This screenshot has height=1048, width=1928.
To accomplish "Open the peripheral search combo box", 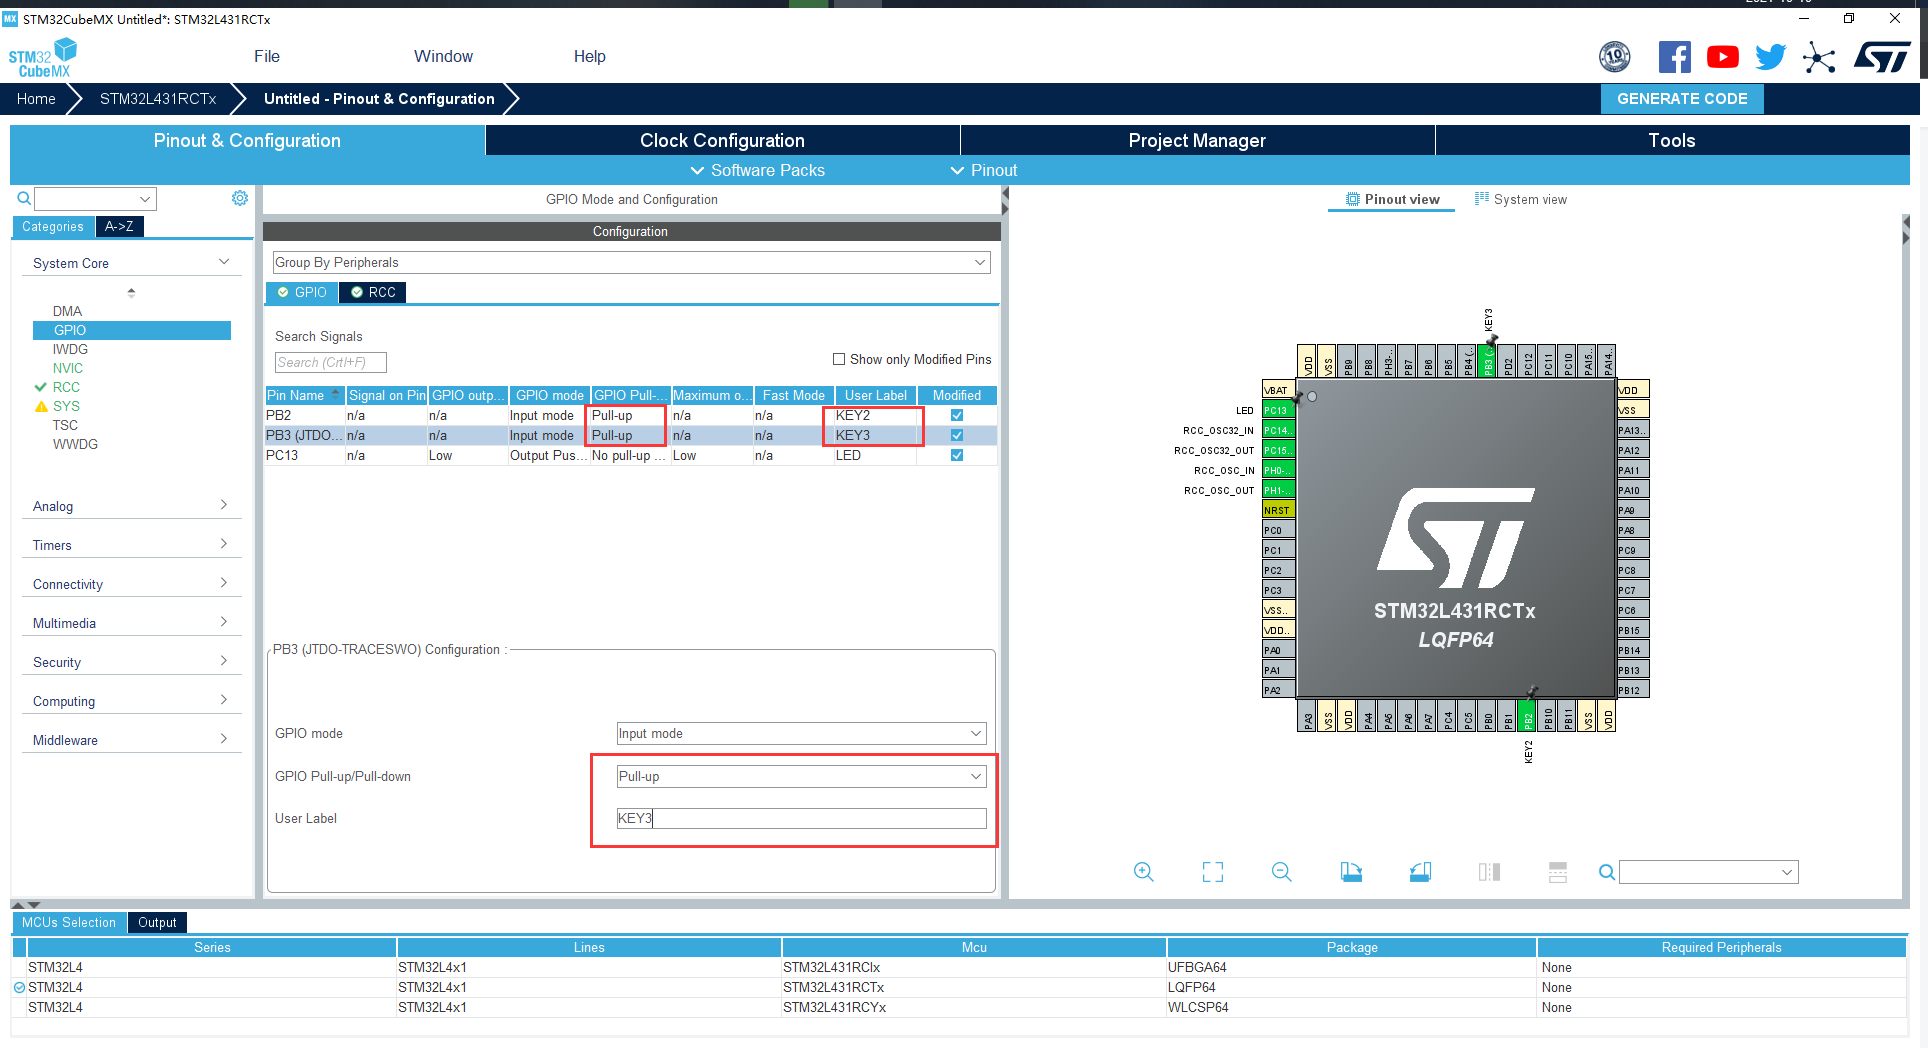I will click(95, 198).
